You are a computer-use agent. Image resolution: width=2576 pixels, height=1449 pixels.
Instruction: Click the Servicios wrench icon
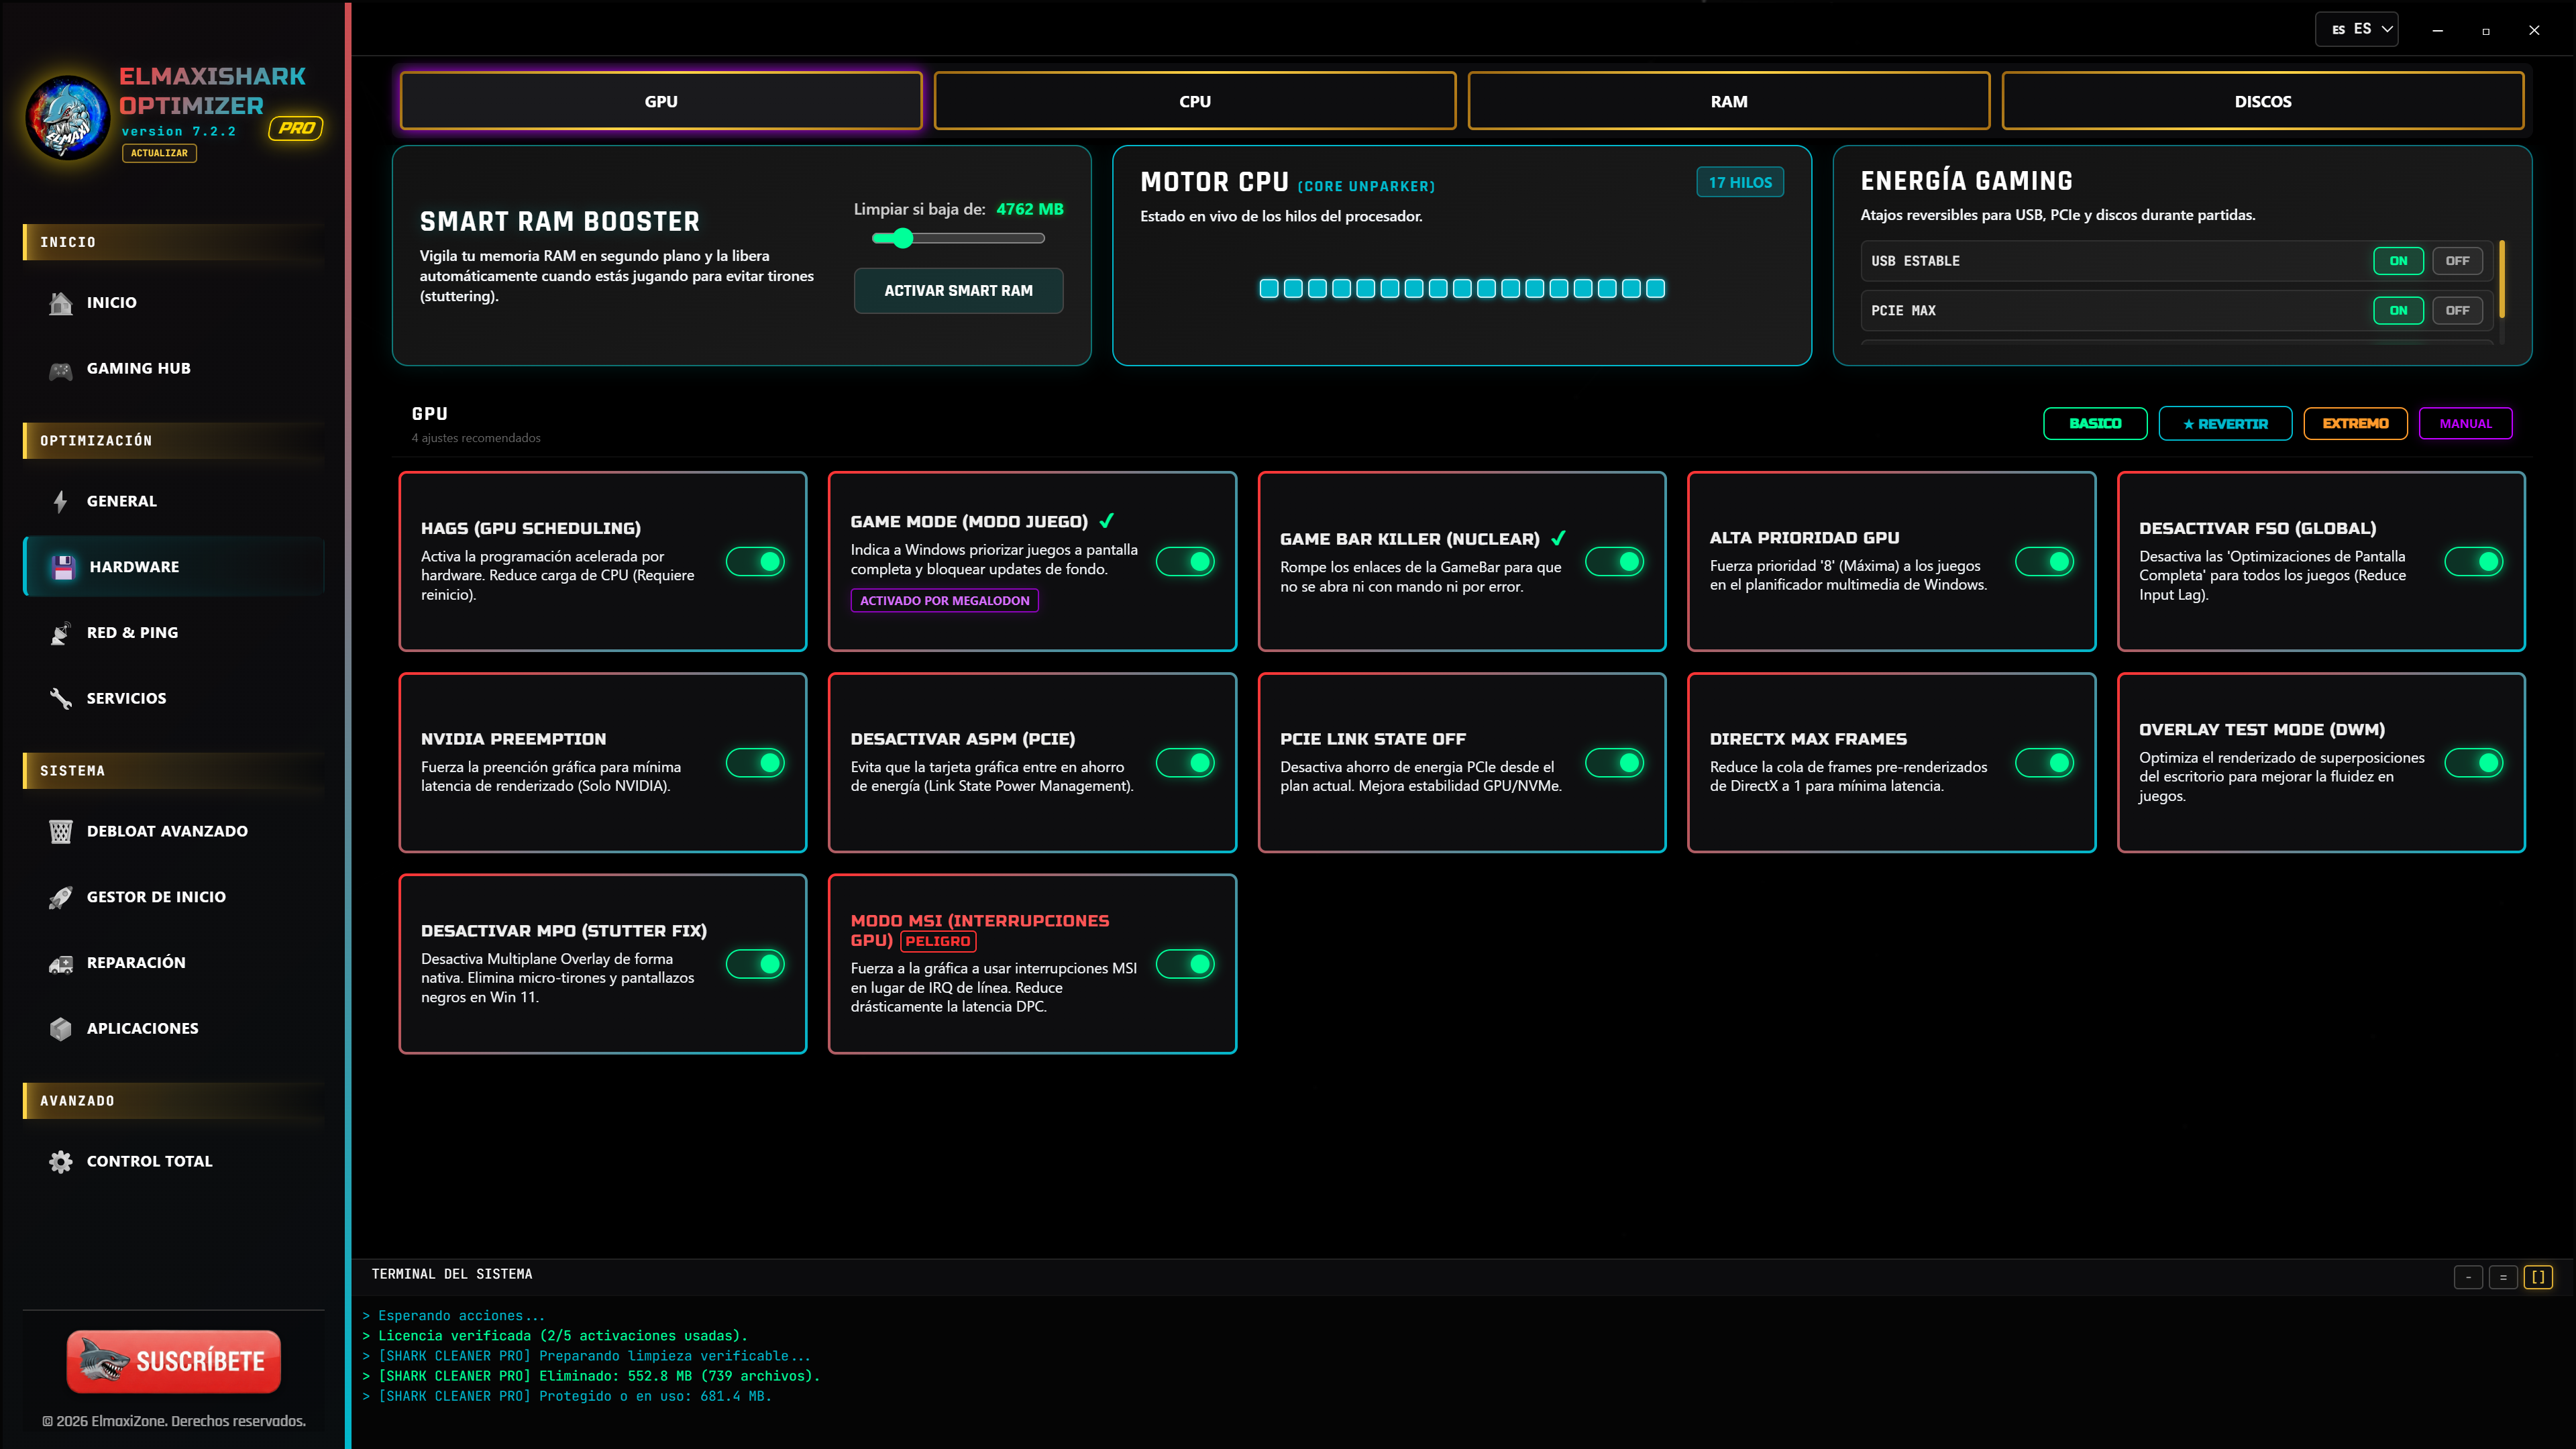(61, 699)
